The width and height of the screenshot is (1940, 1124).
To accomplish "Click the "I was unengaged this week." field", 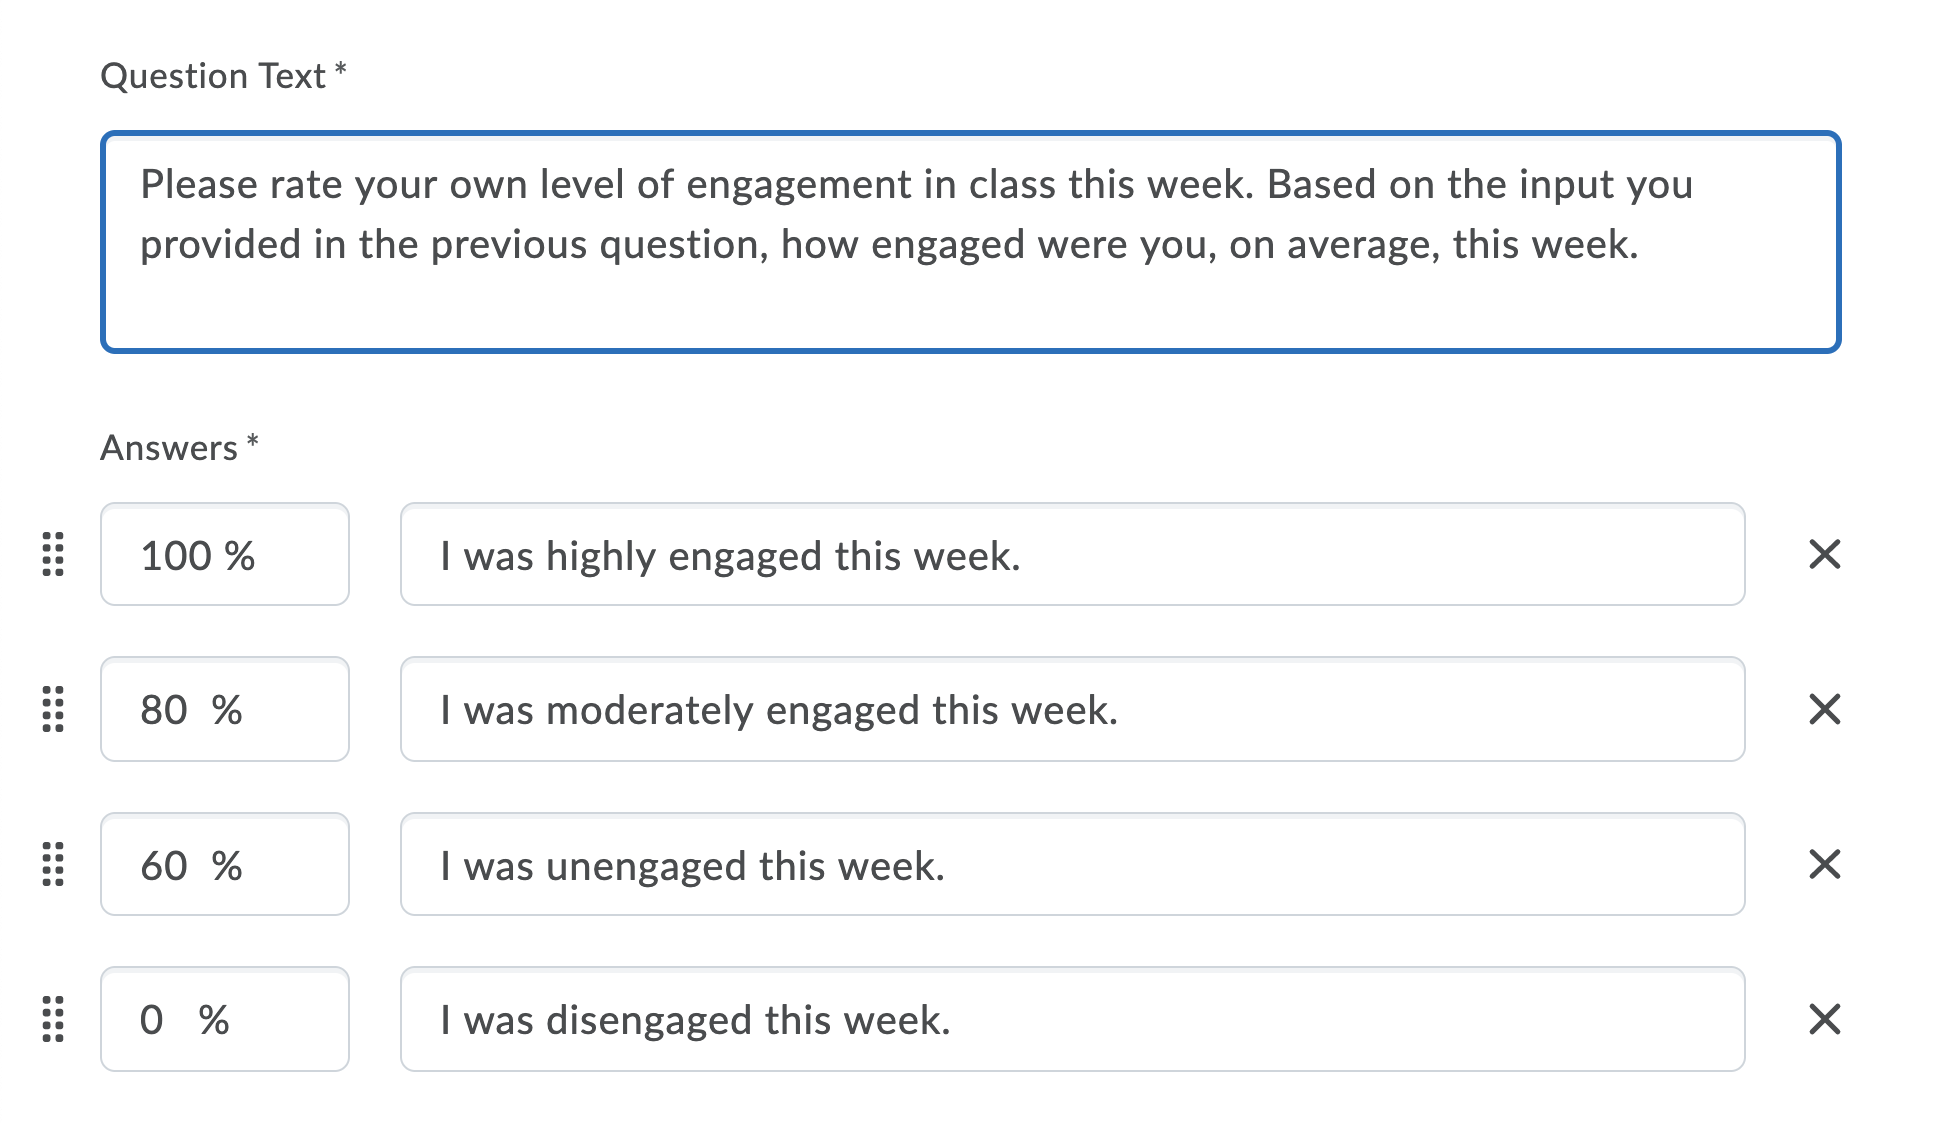I will tap(1070, 866).
